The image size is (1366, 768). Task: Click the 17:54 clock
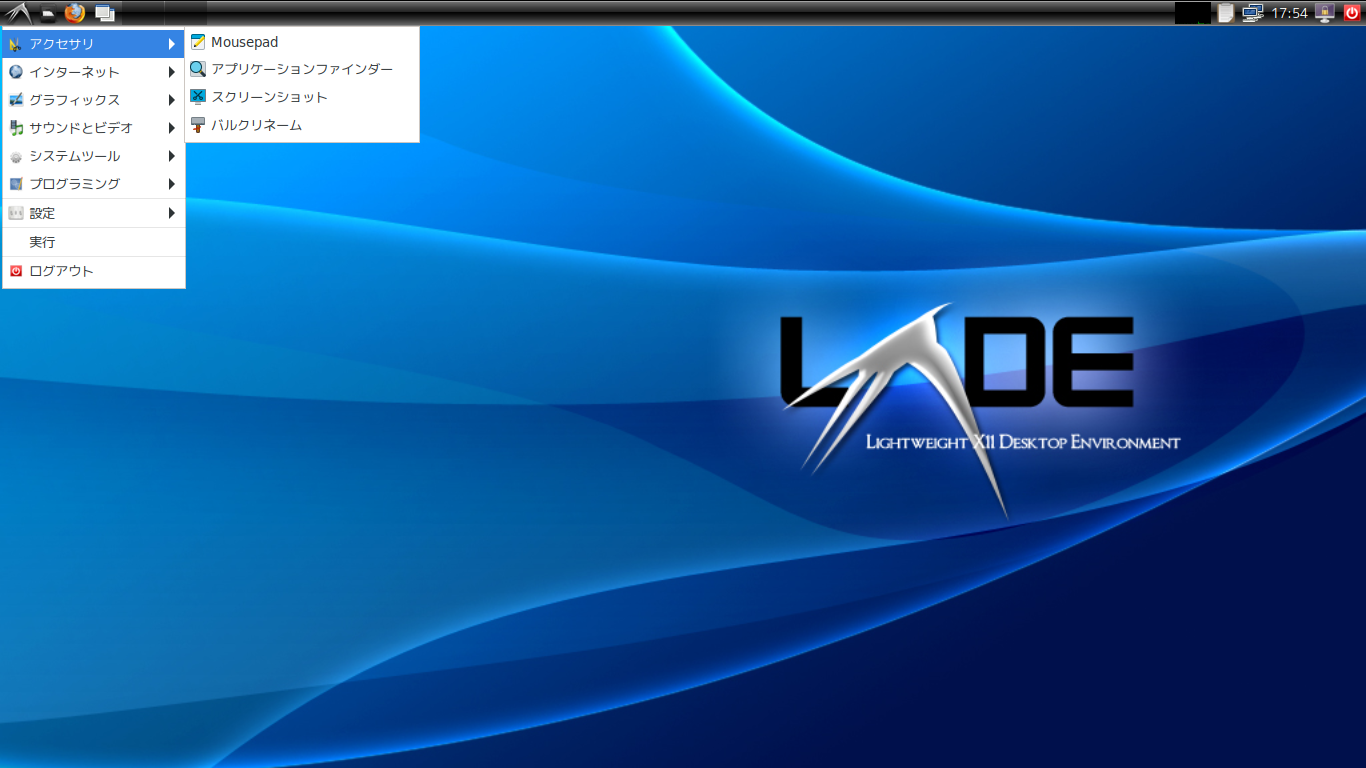[x=1289, y=13]
